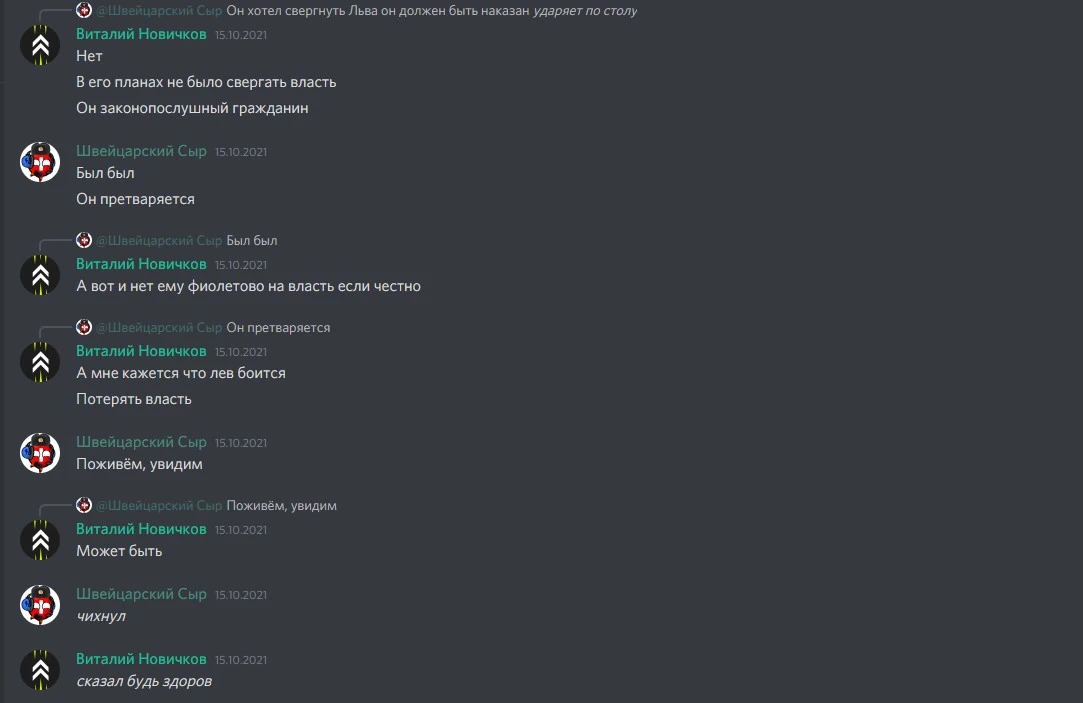The height and width of the screenshot is (703, 1083).
Task: Click Виталий Новичков avatar by «Может быть»
Action: coord(40,540)
